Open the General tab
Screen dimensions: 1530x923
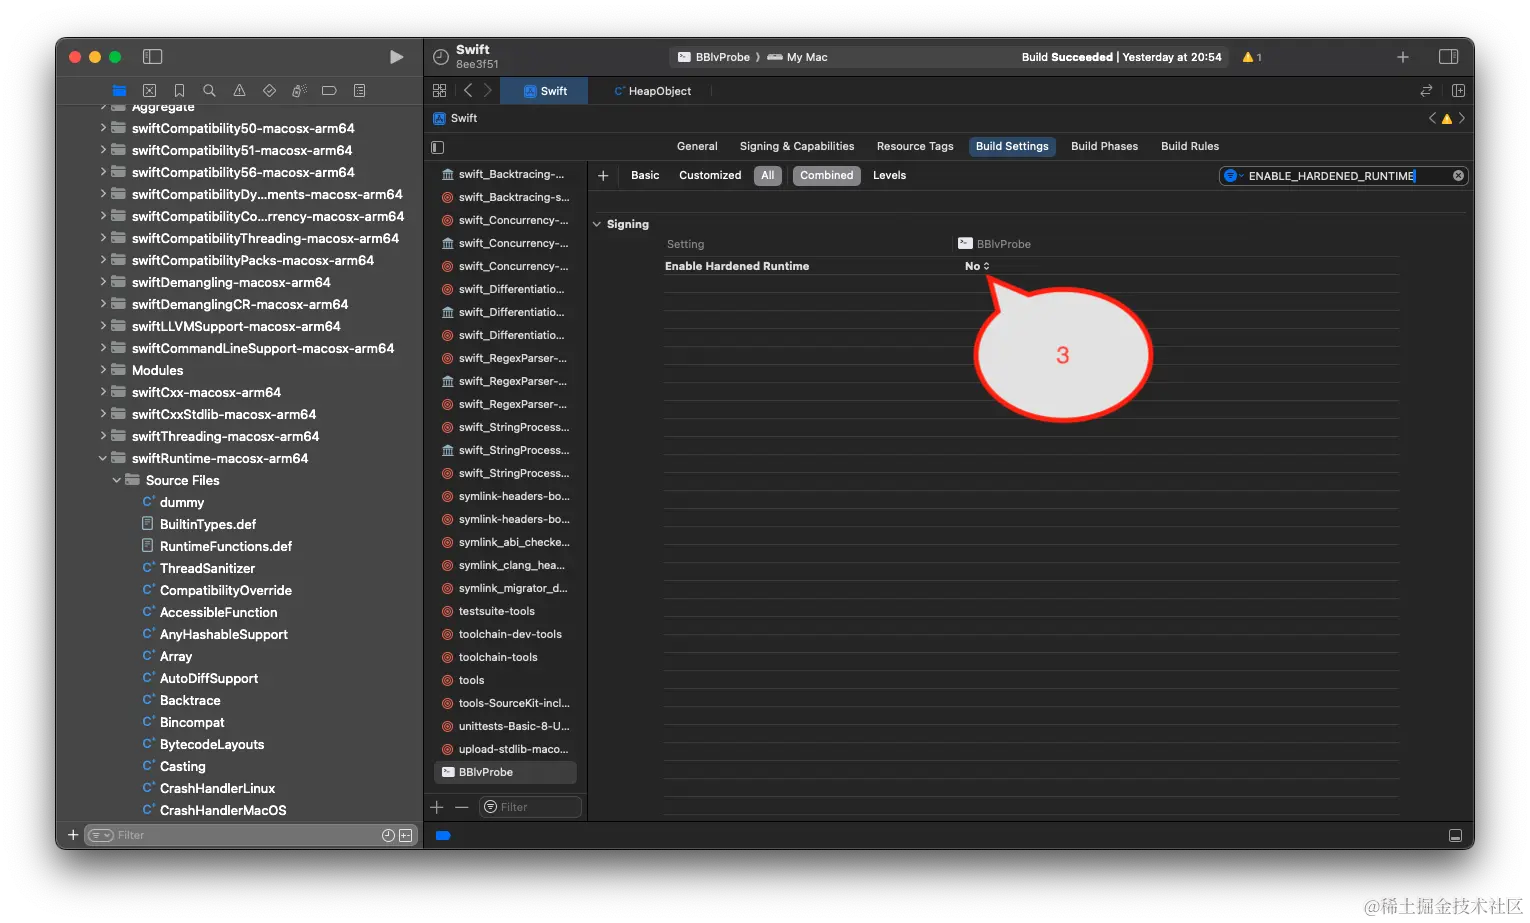[x=697, y=146]
